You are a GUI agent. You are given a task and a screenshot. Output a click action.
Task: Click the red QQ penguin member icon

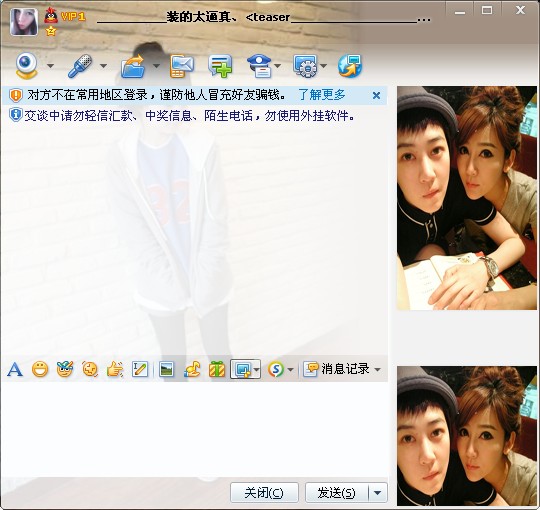(51, 15)
